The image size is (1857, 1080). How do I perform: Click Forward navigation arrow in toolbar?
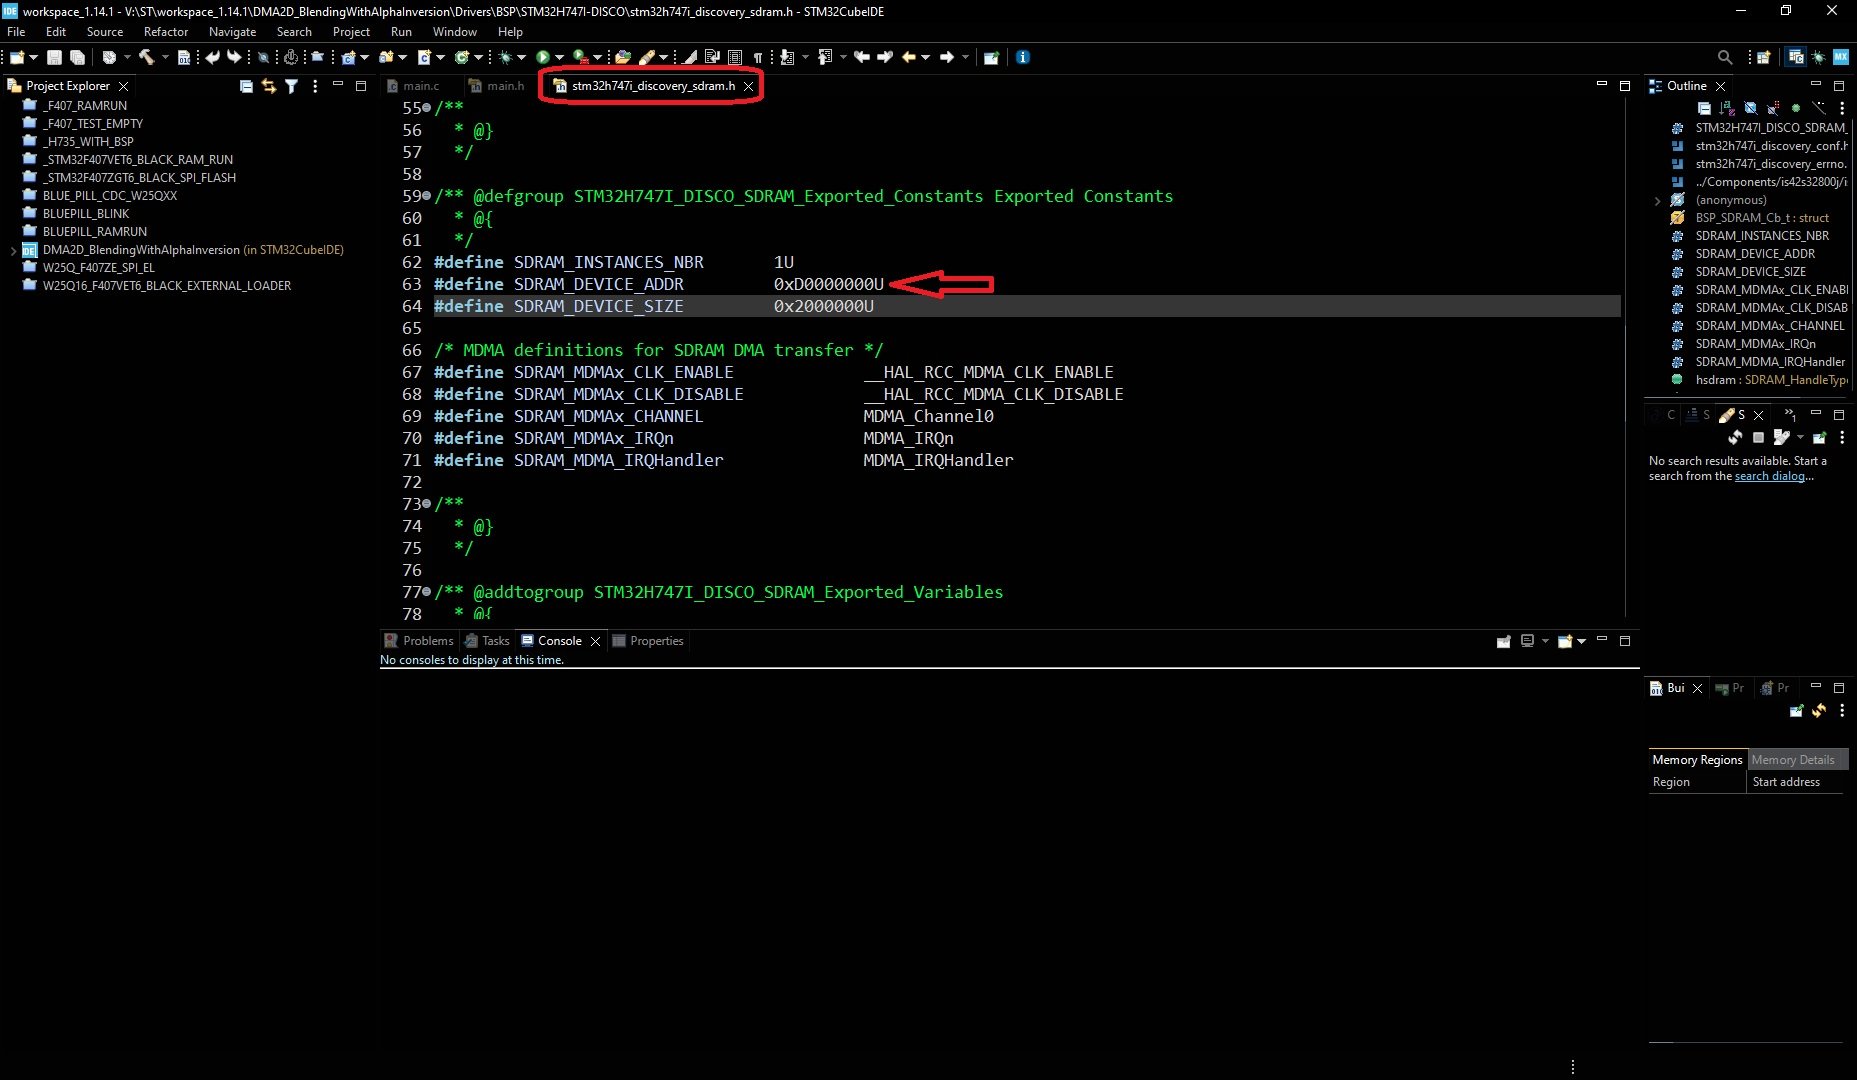tap(946, 57)
